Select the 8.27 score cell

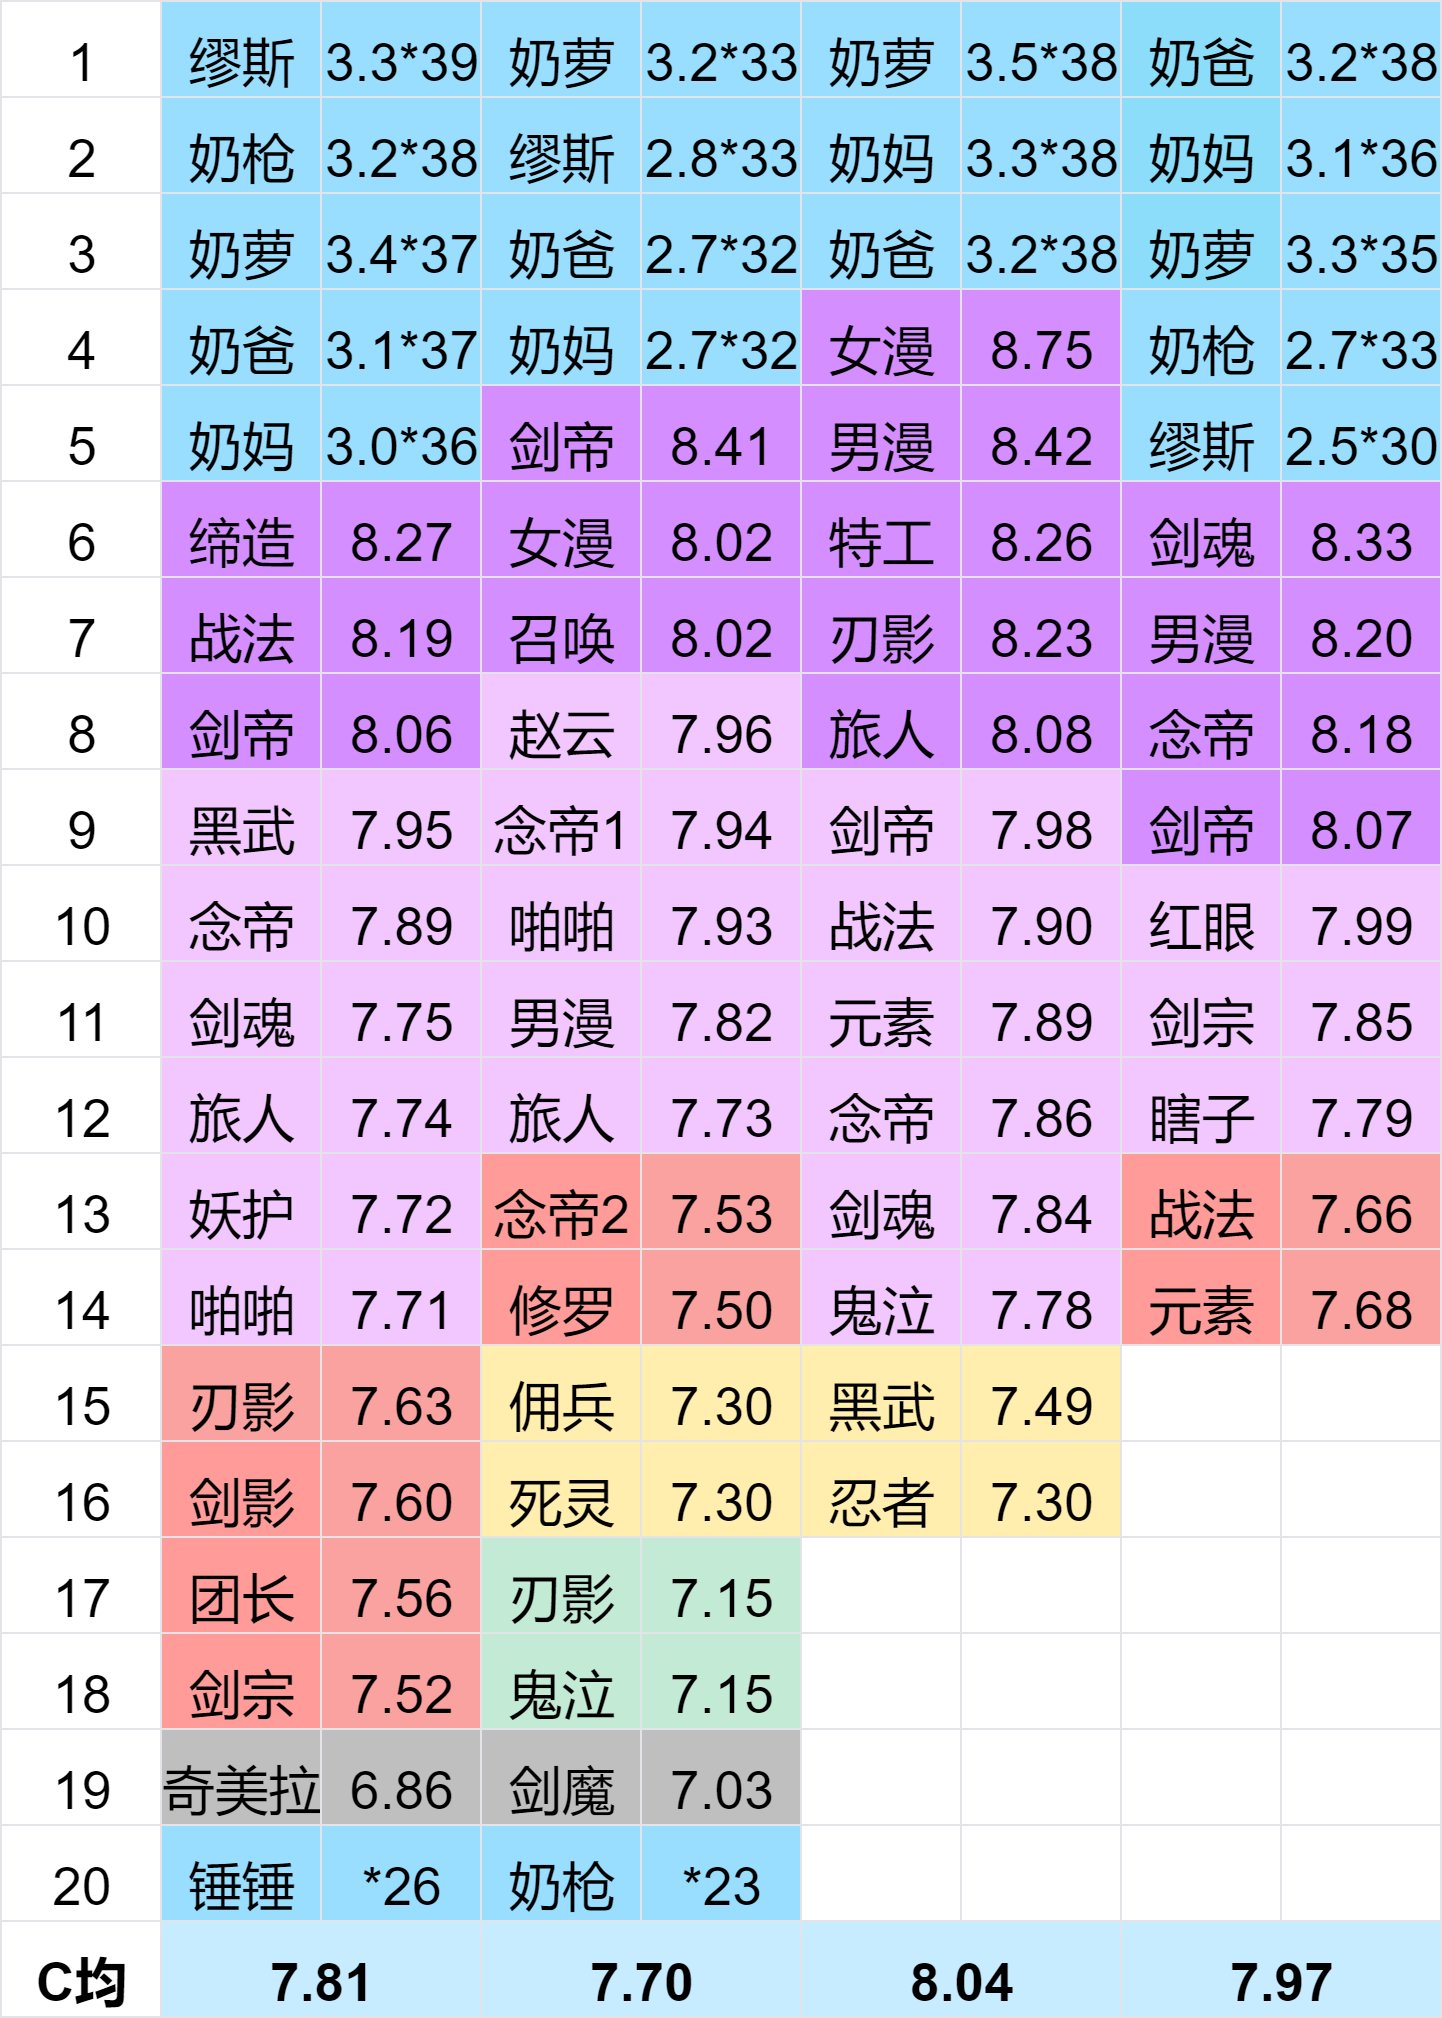point(401,530)
